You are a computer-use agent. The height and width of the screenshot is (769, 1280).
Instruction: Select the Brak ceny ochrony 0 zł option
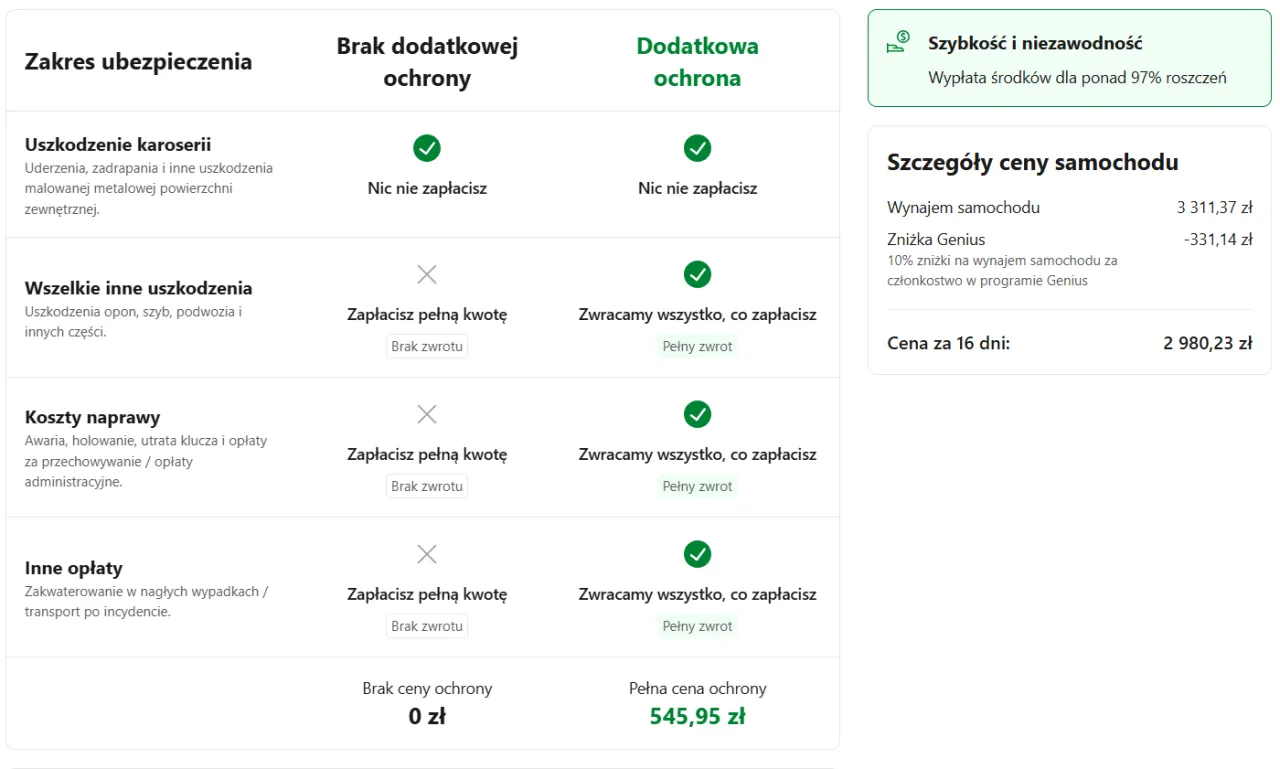coord(427,702)
